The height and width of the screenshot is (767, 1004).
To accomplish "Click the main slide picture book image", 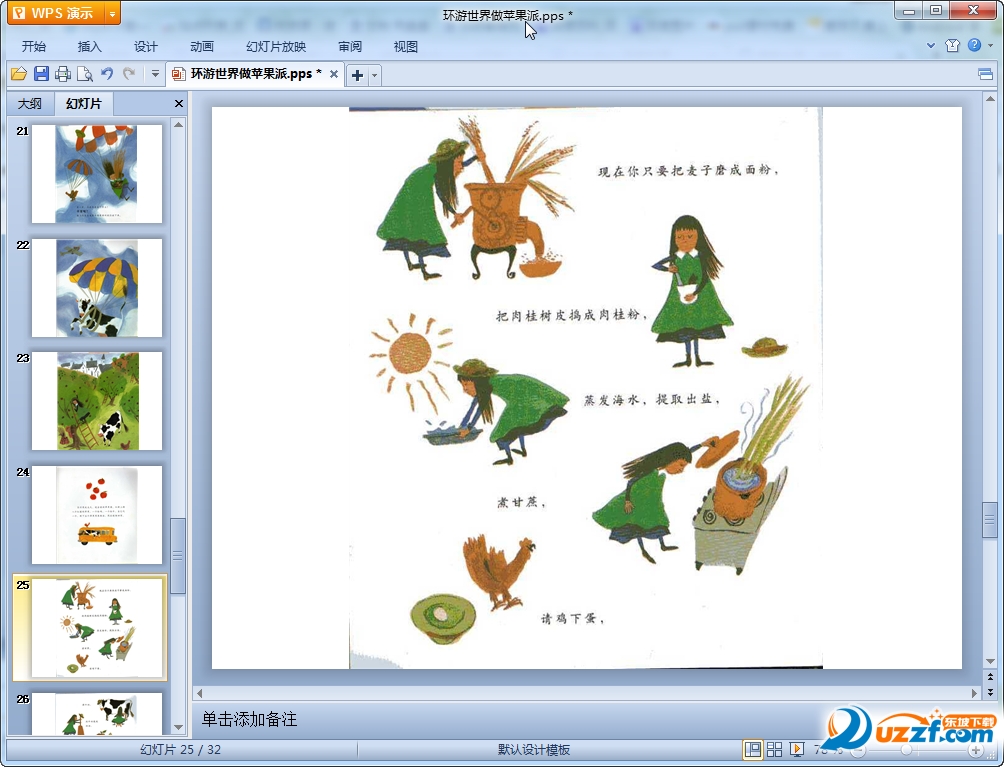I will point(586,388).
